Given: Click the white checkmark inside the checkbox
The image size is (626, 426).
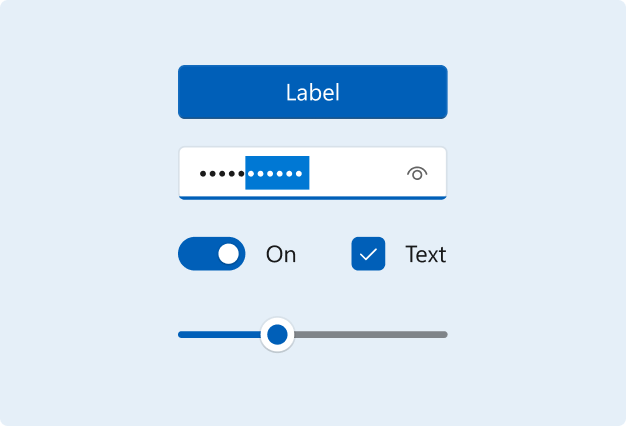Looking at the screenshot, I should [x=368, y=254].
